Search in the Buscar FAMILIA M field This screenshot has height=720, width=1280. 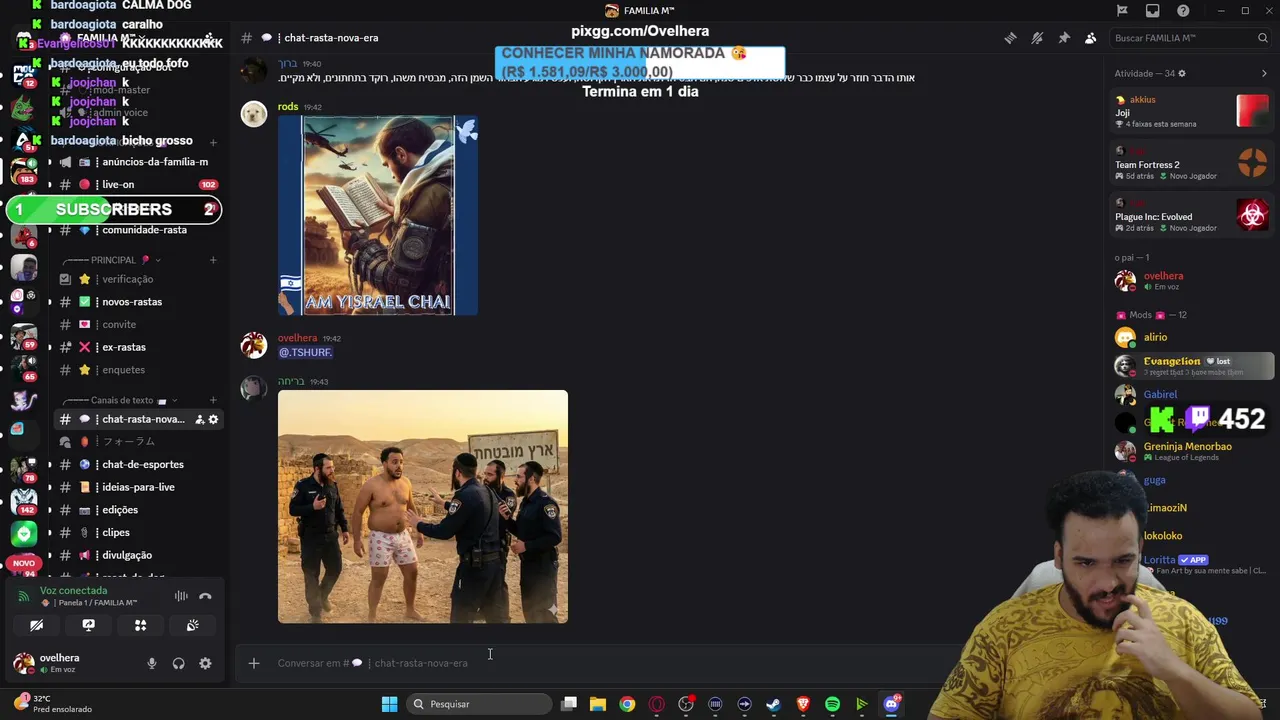(x=1190, y=38)
